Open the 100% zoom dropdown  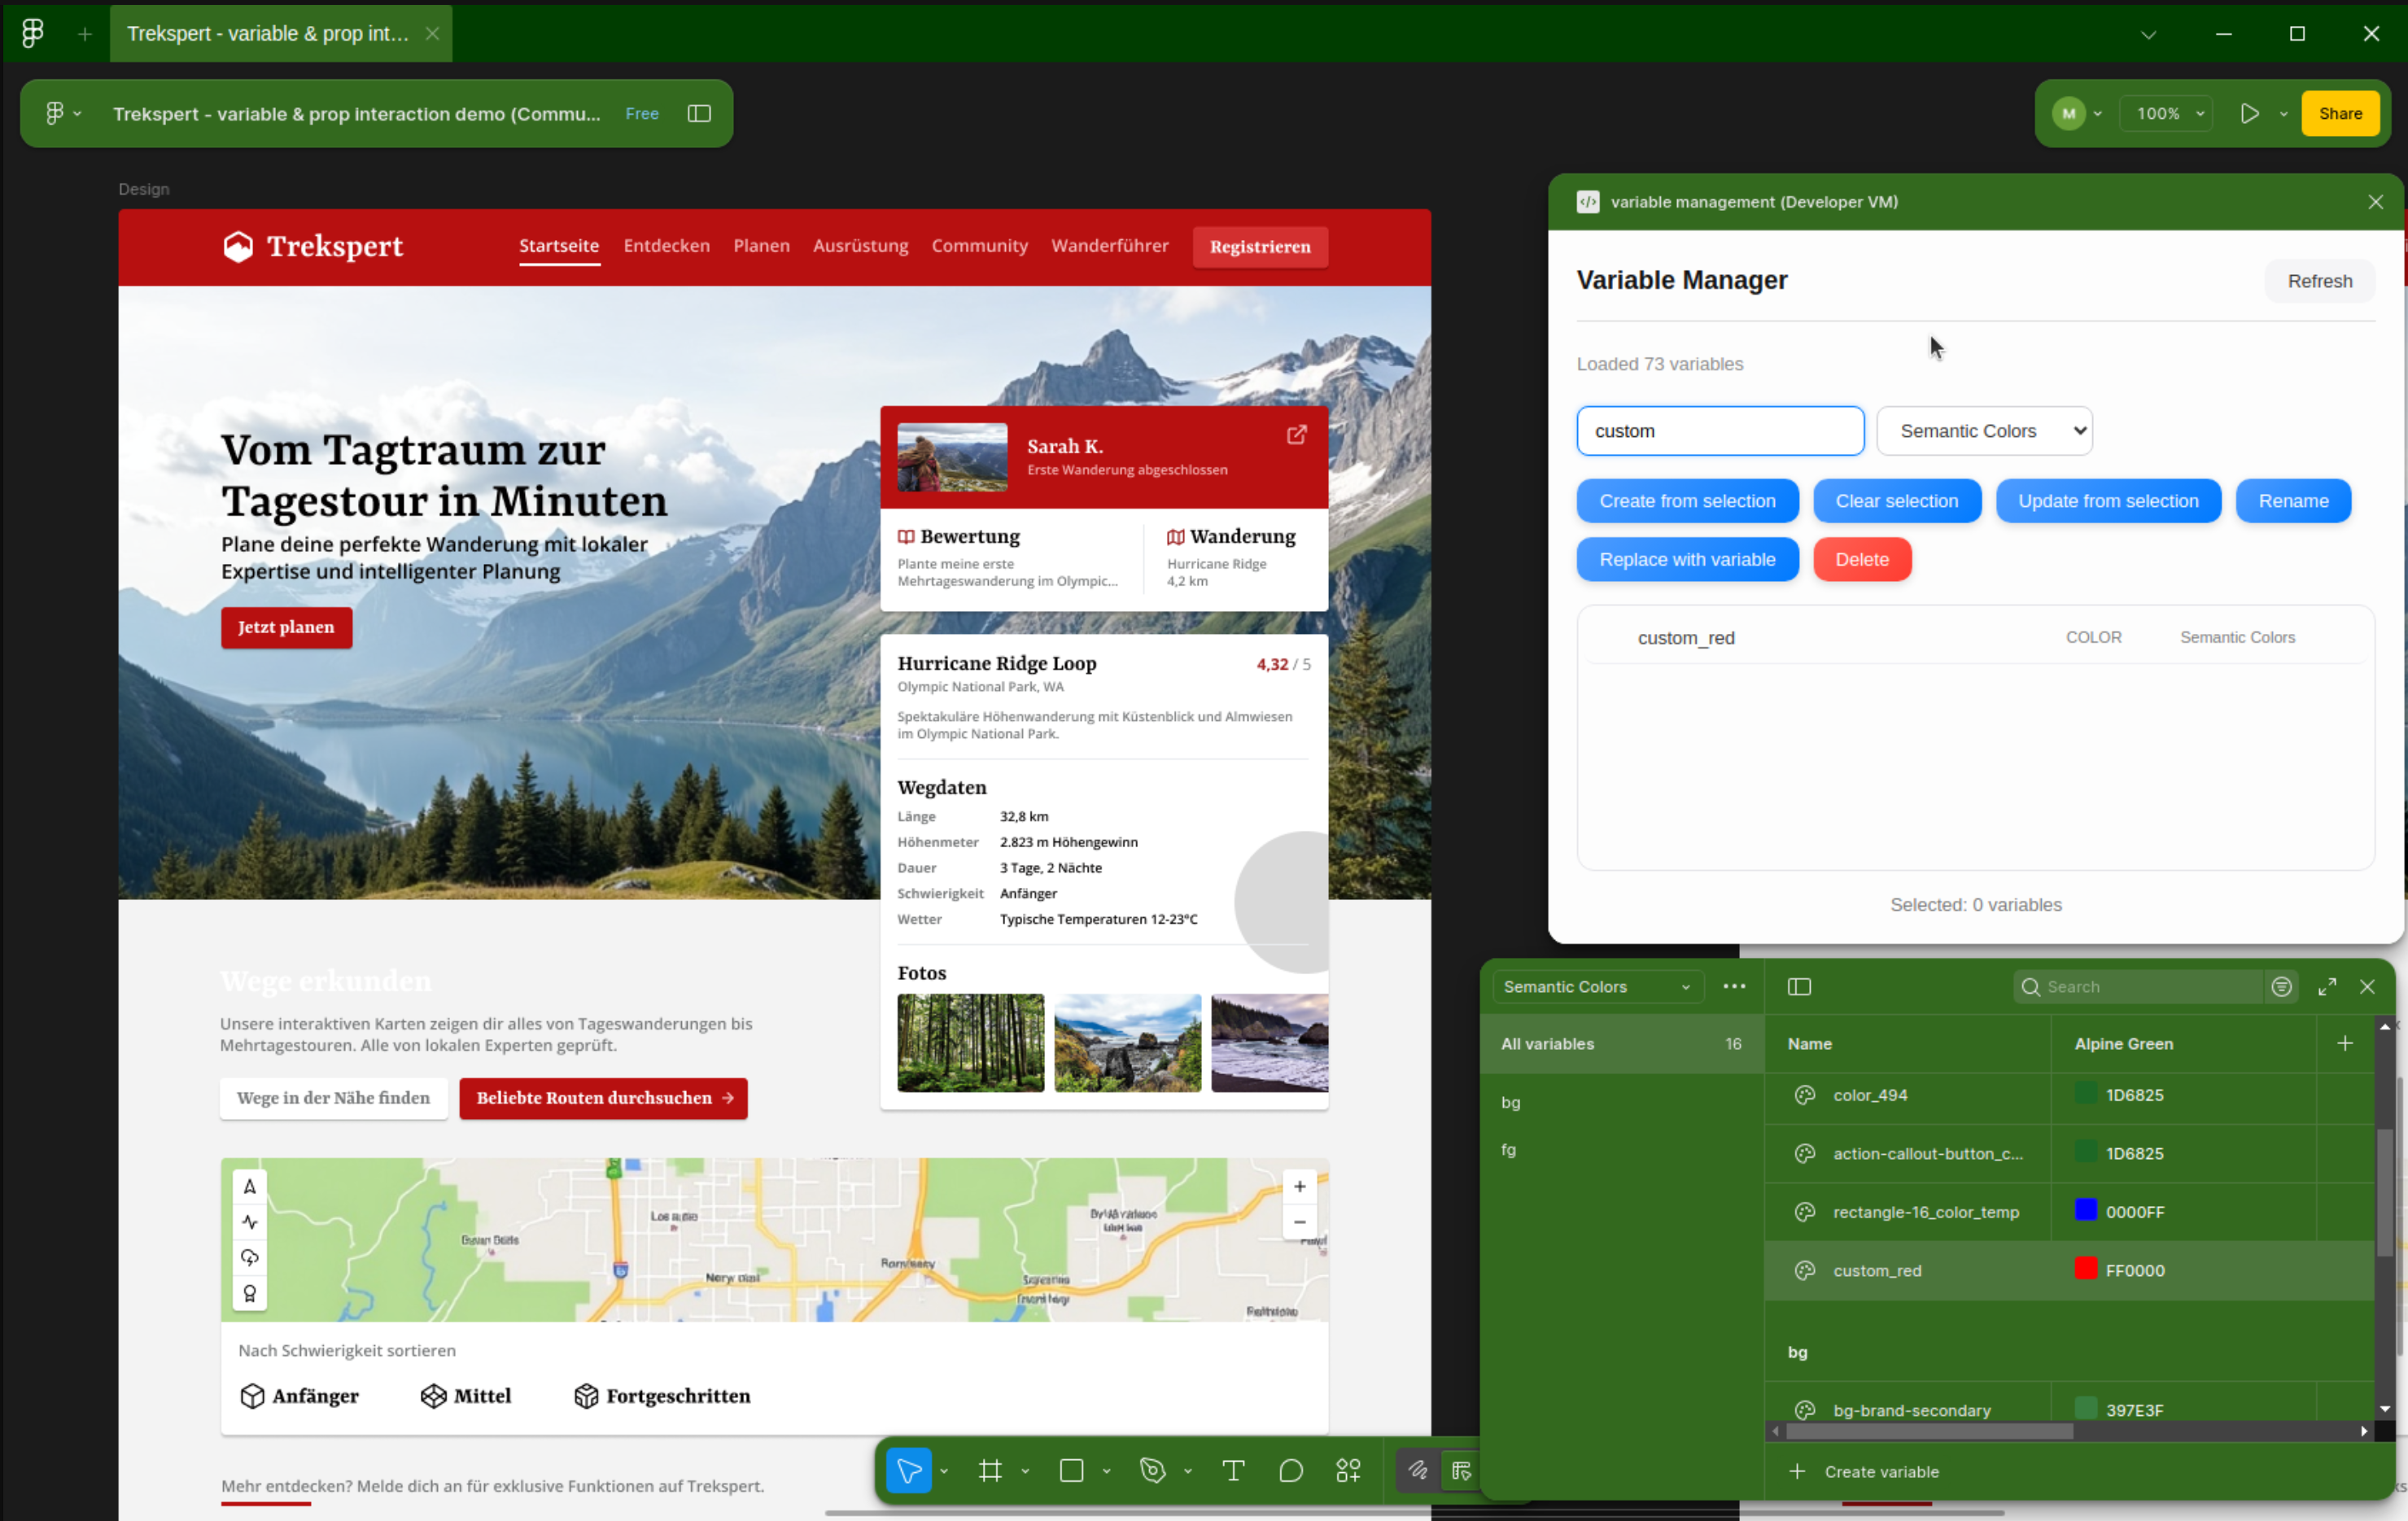(2168, 113)
